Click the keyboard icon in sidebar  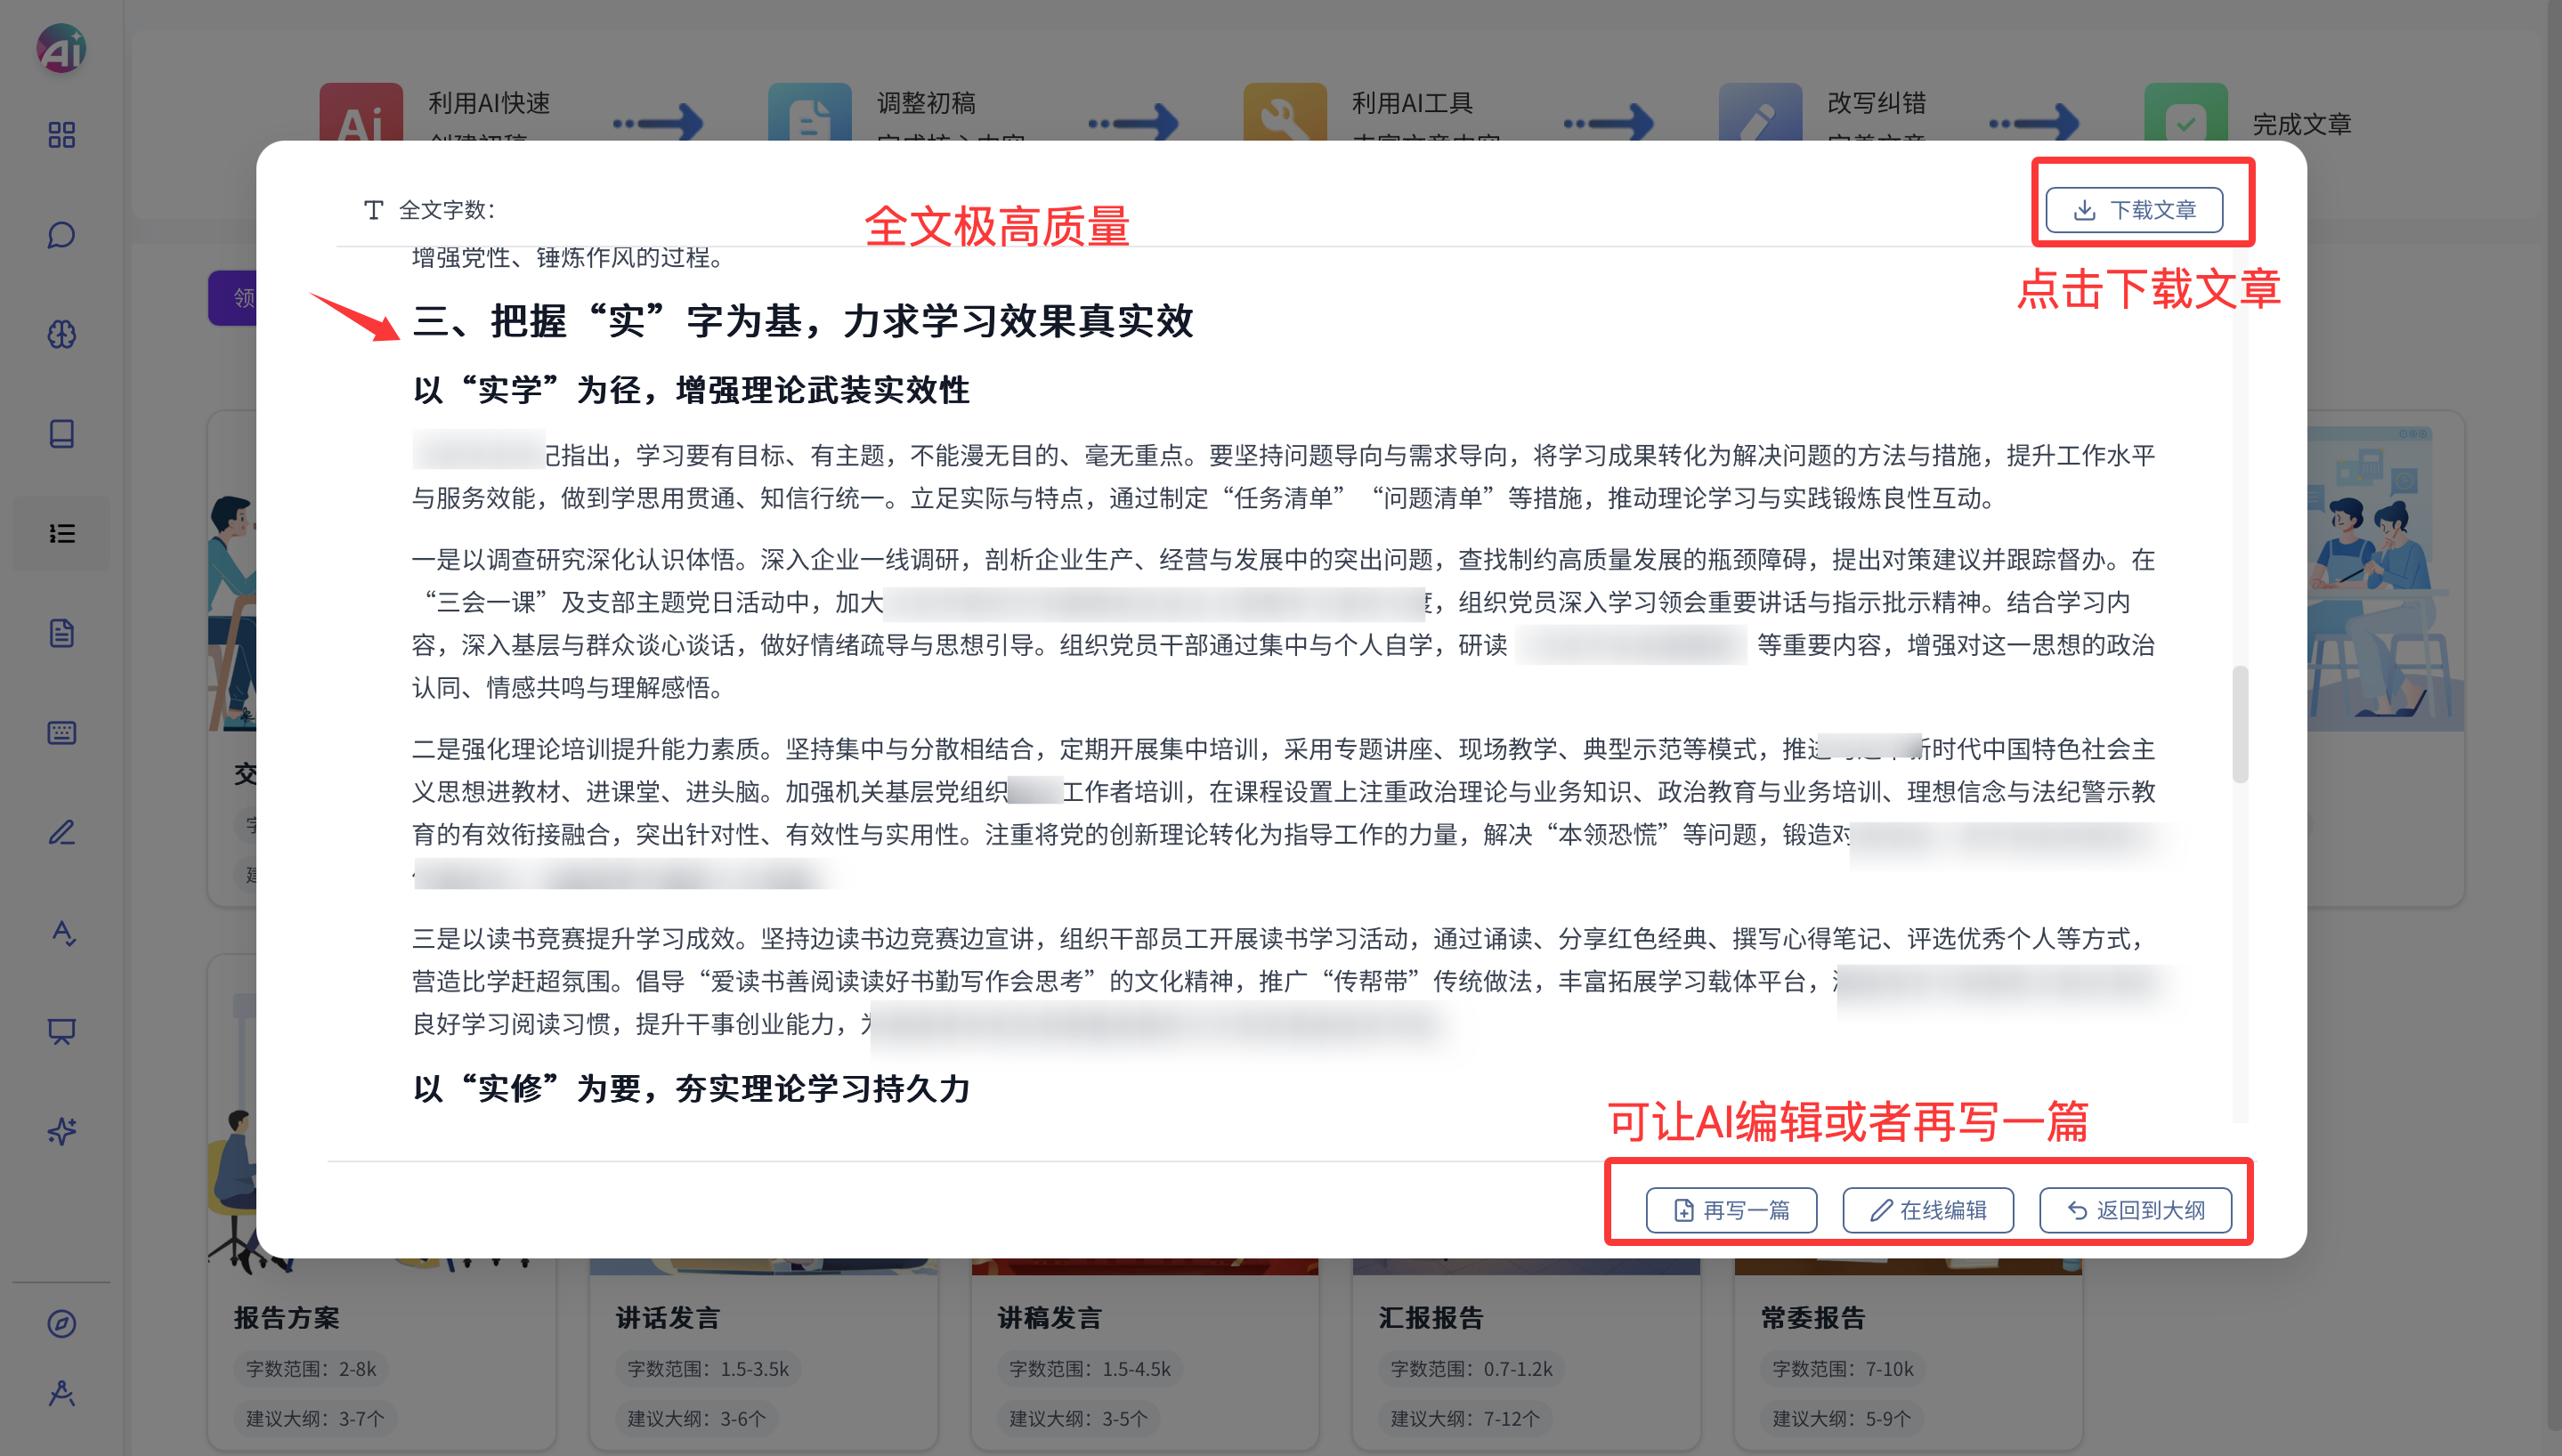coord(61,733)
